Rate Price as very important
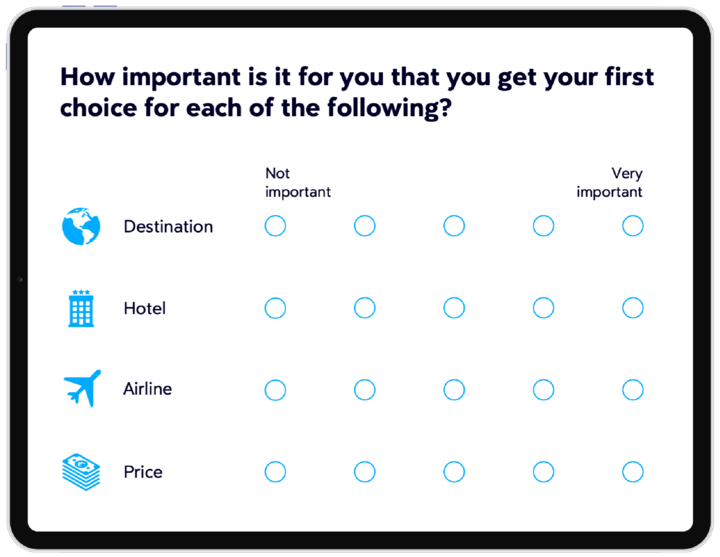 (x=633, y=471)
